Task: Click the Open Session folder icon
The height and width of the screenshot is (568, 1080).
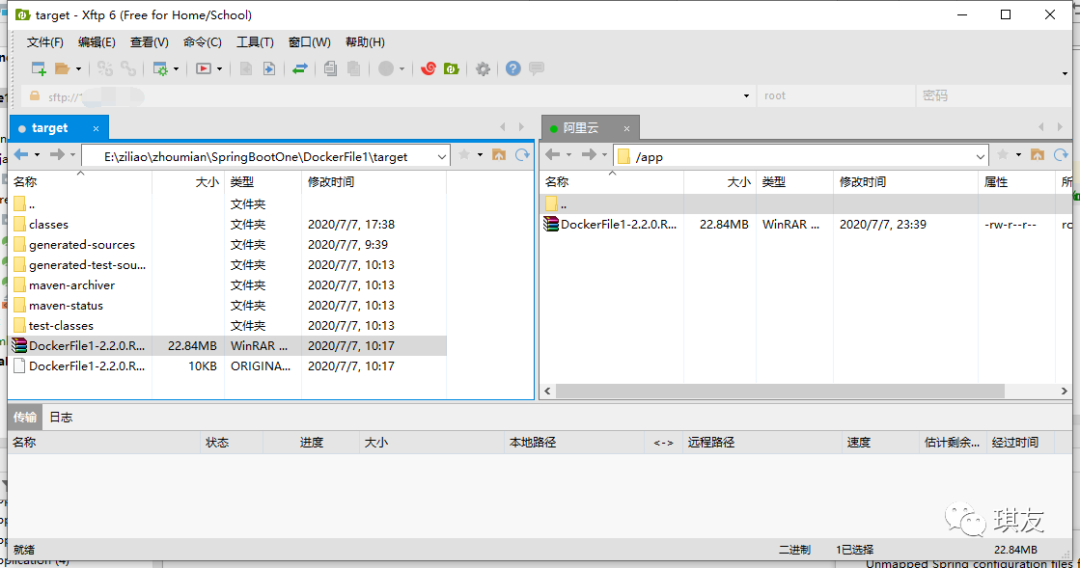Action: point(62,68)
